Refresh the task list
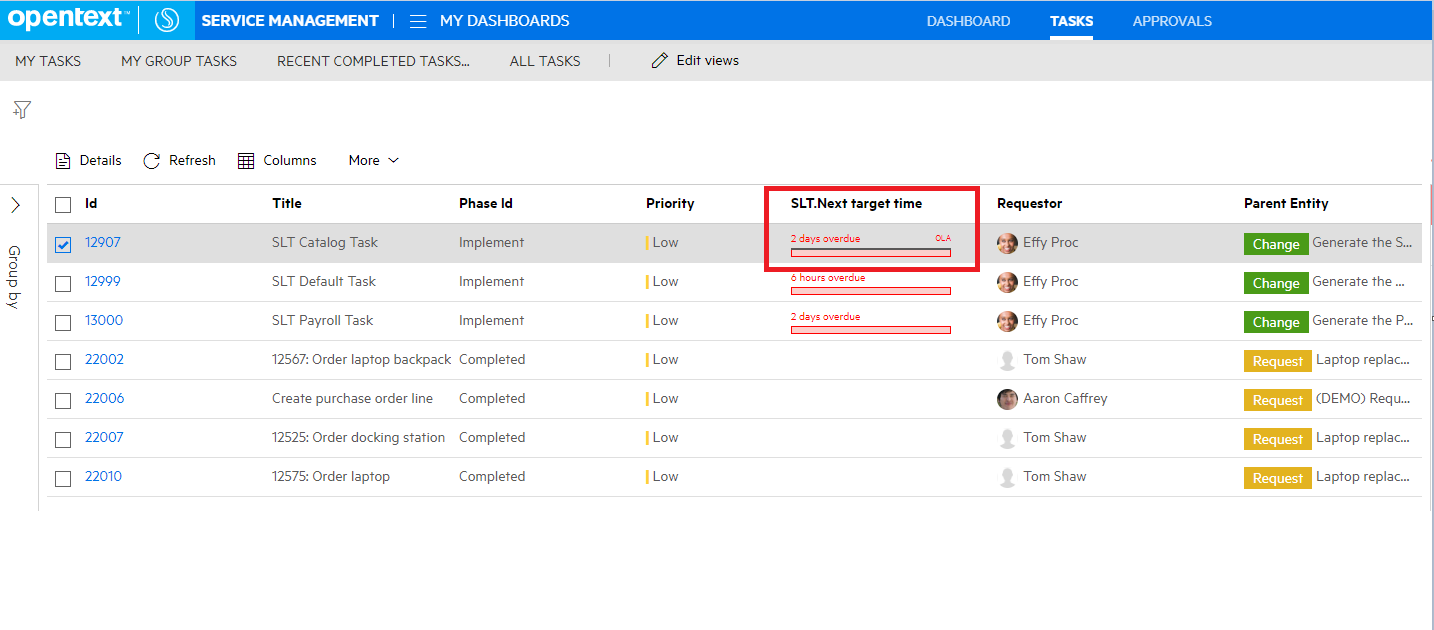This screenshot has height=630, width=1434. (151, 160)
